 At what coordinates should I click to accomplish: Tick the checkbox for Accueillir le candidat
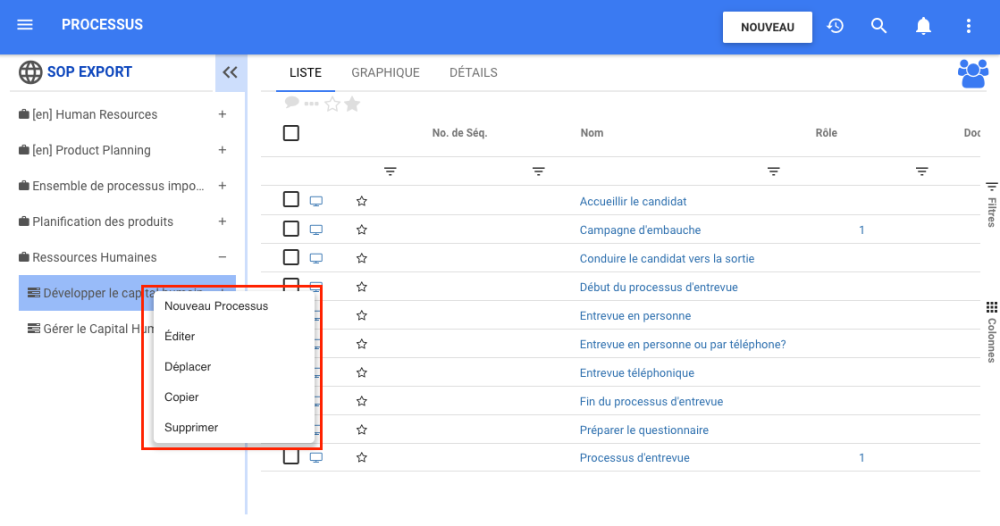[291, 200]
